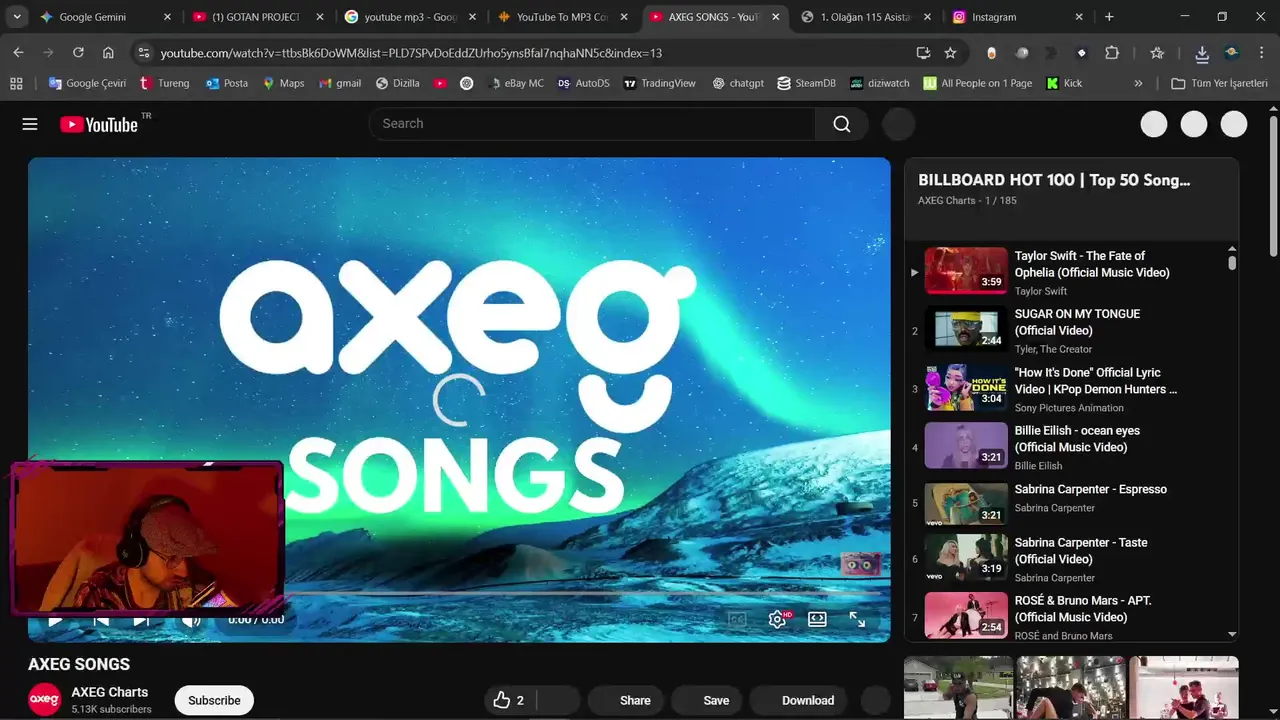Play Taylor Swift Fate of Ophelia
Image resolution: width=1280 pixels, height=720 pixels.
pos(1070,272)
